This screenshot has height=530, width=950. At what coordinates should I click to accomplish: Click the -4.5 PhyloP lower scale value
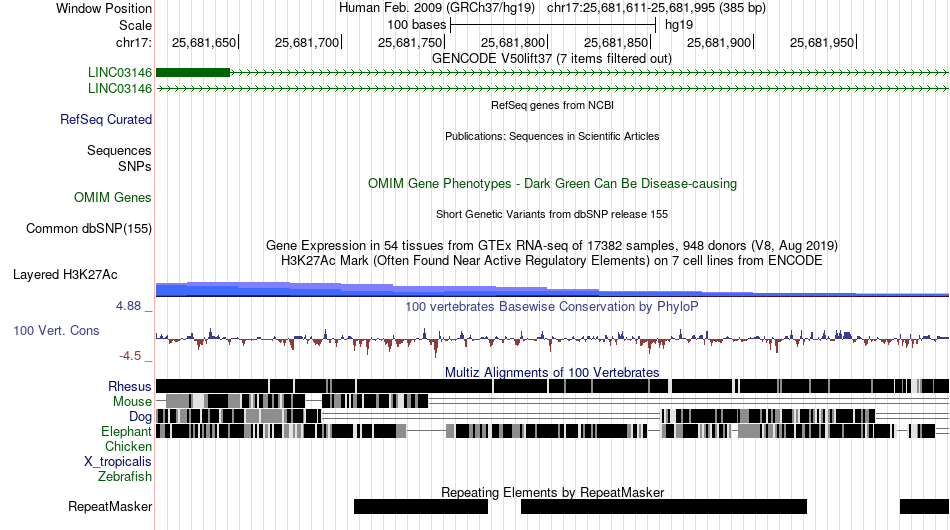click(x=130, y=356)
